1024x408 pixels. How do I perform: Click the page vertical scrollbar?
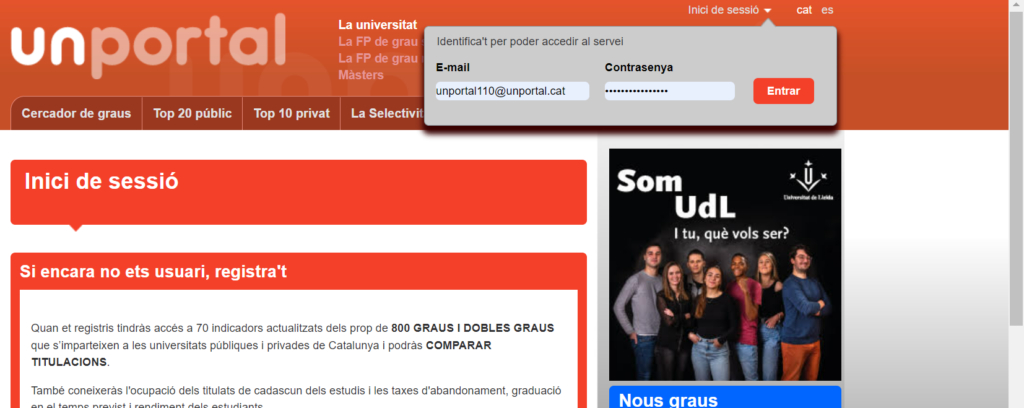pos(1016,200)
